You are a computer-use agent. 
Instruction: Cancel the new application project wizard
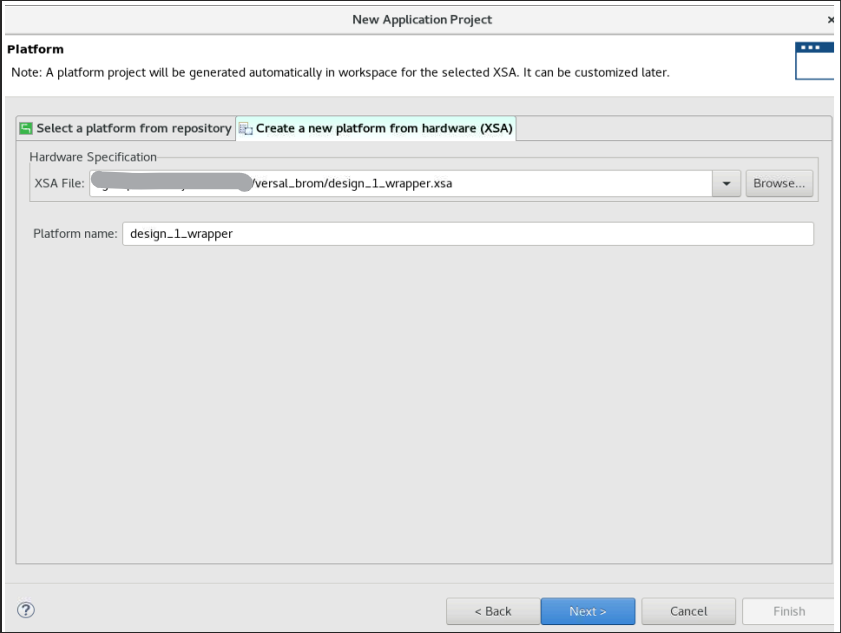click(x=688, y=611)
